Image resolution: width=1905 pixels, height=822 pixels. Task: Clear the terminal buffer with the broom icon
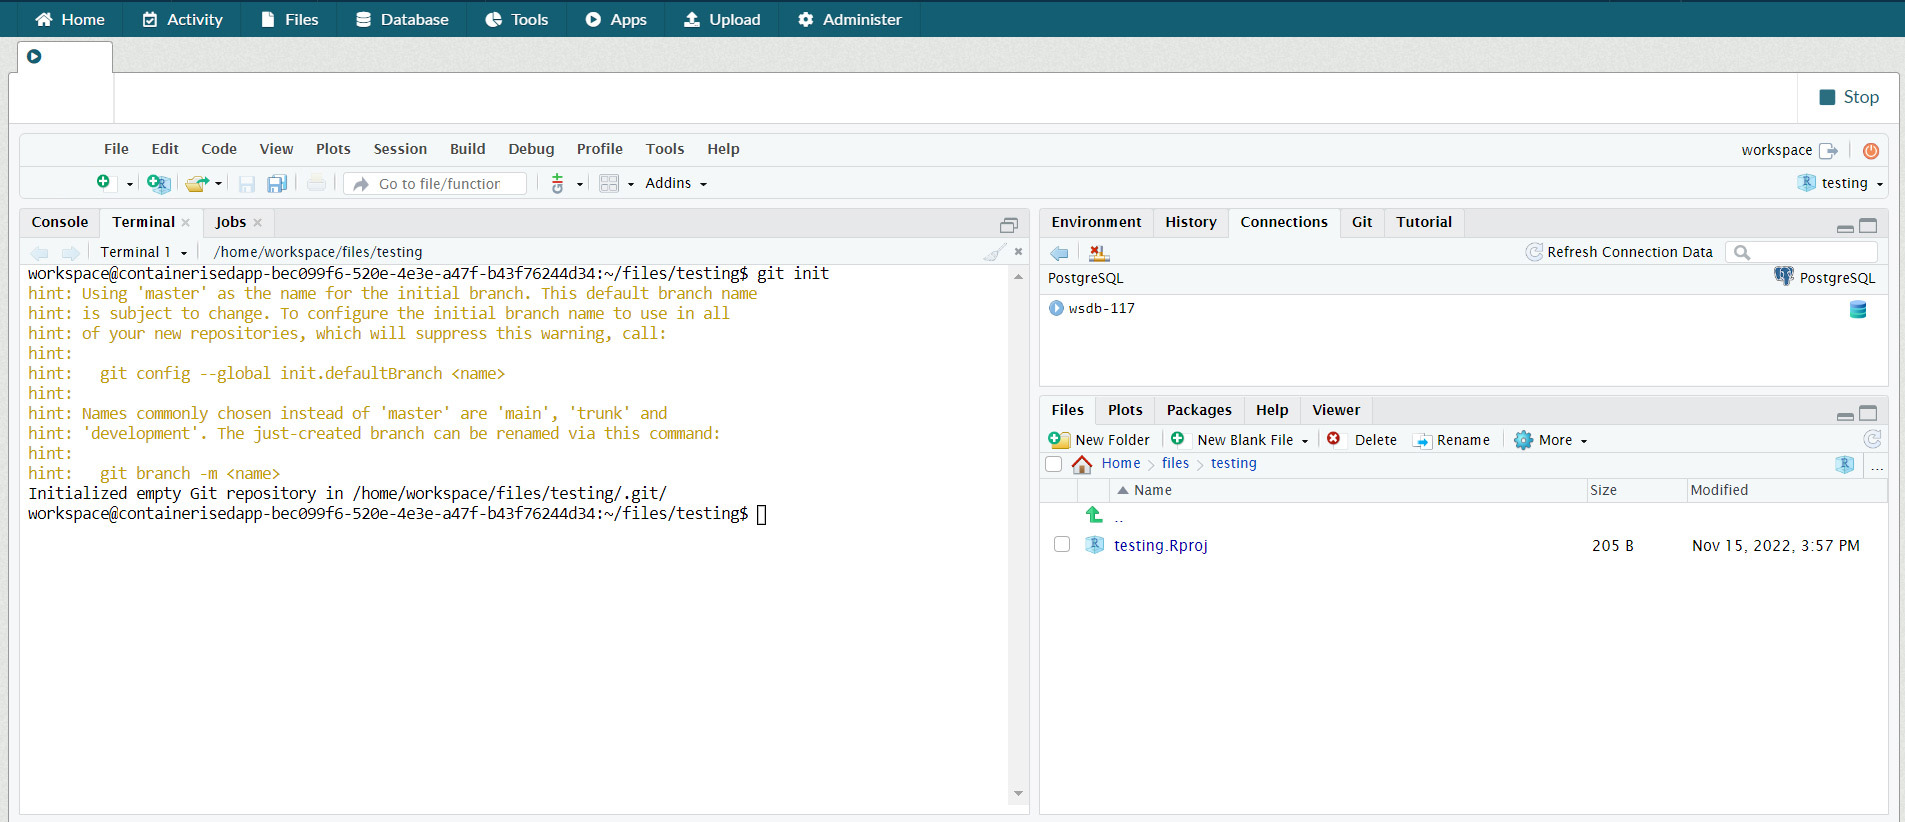[994, 252]
